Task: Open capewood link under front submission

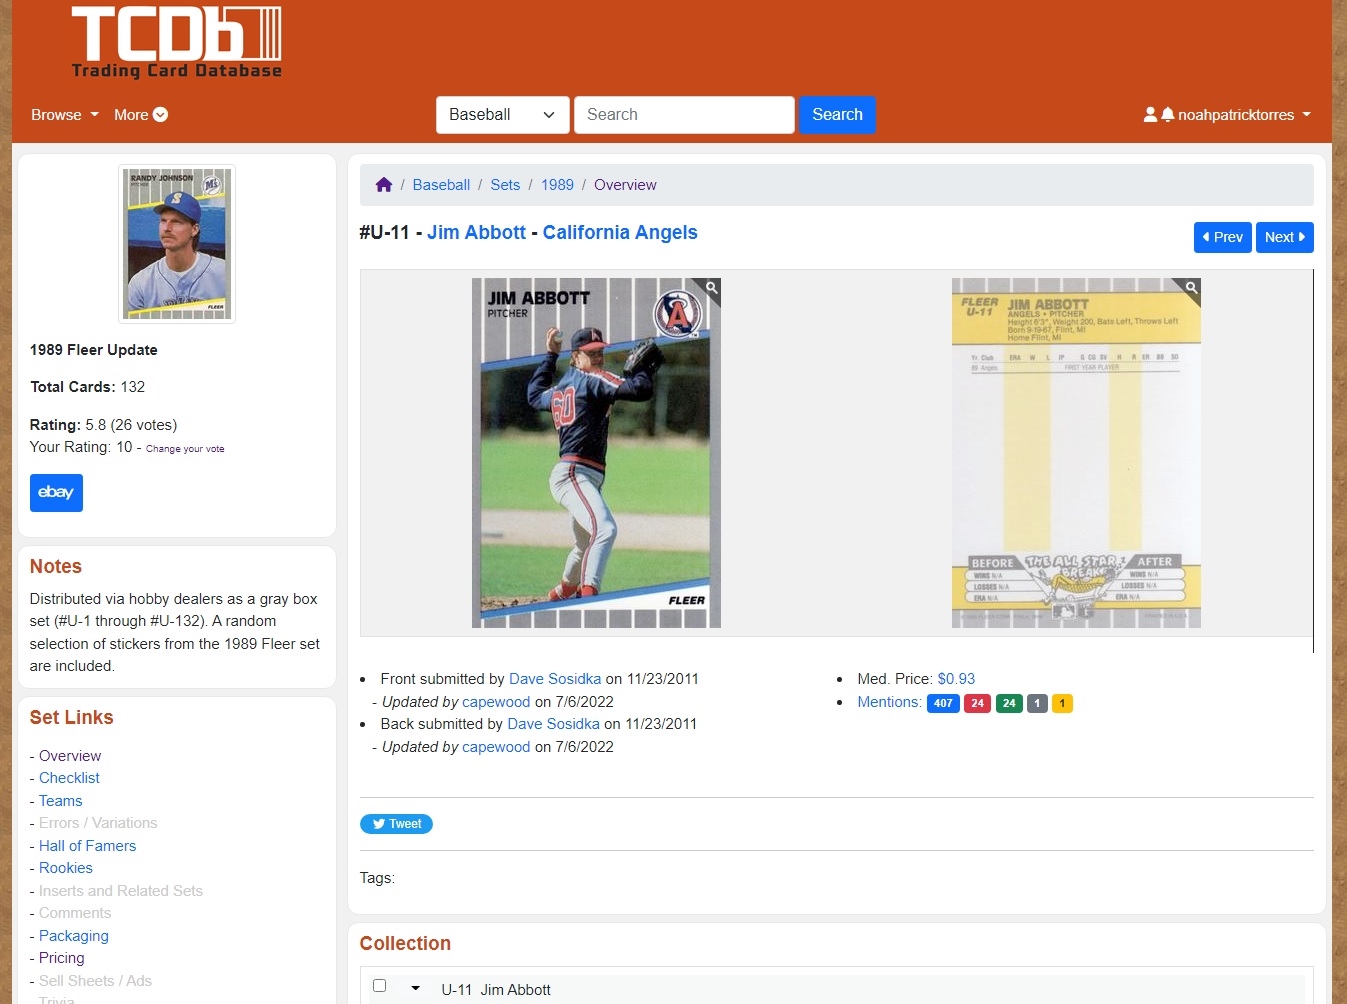Action: pos(496,702)
